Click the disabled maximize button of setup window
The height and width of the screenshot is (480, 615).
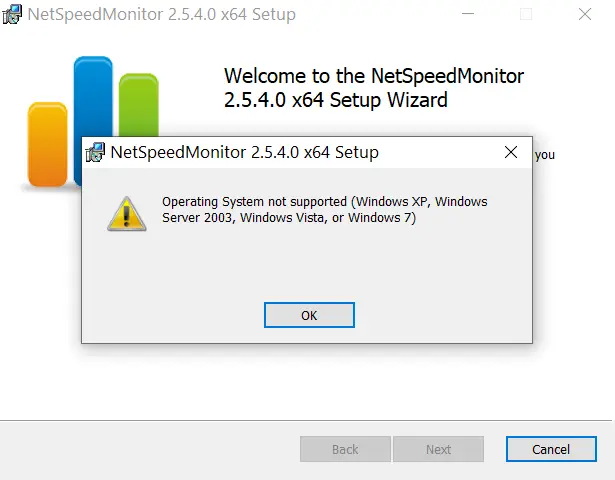526,14
